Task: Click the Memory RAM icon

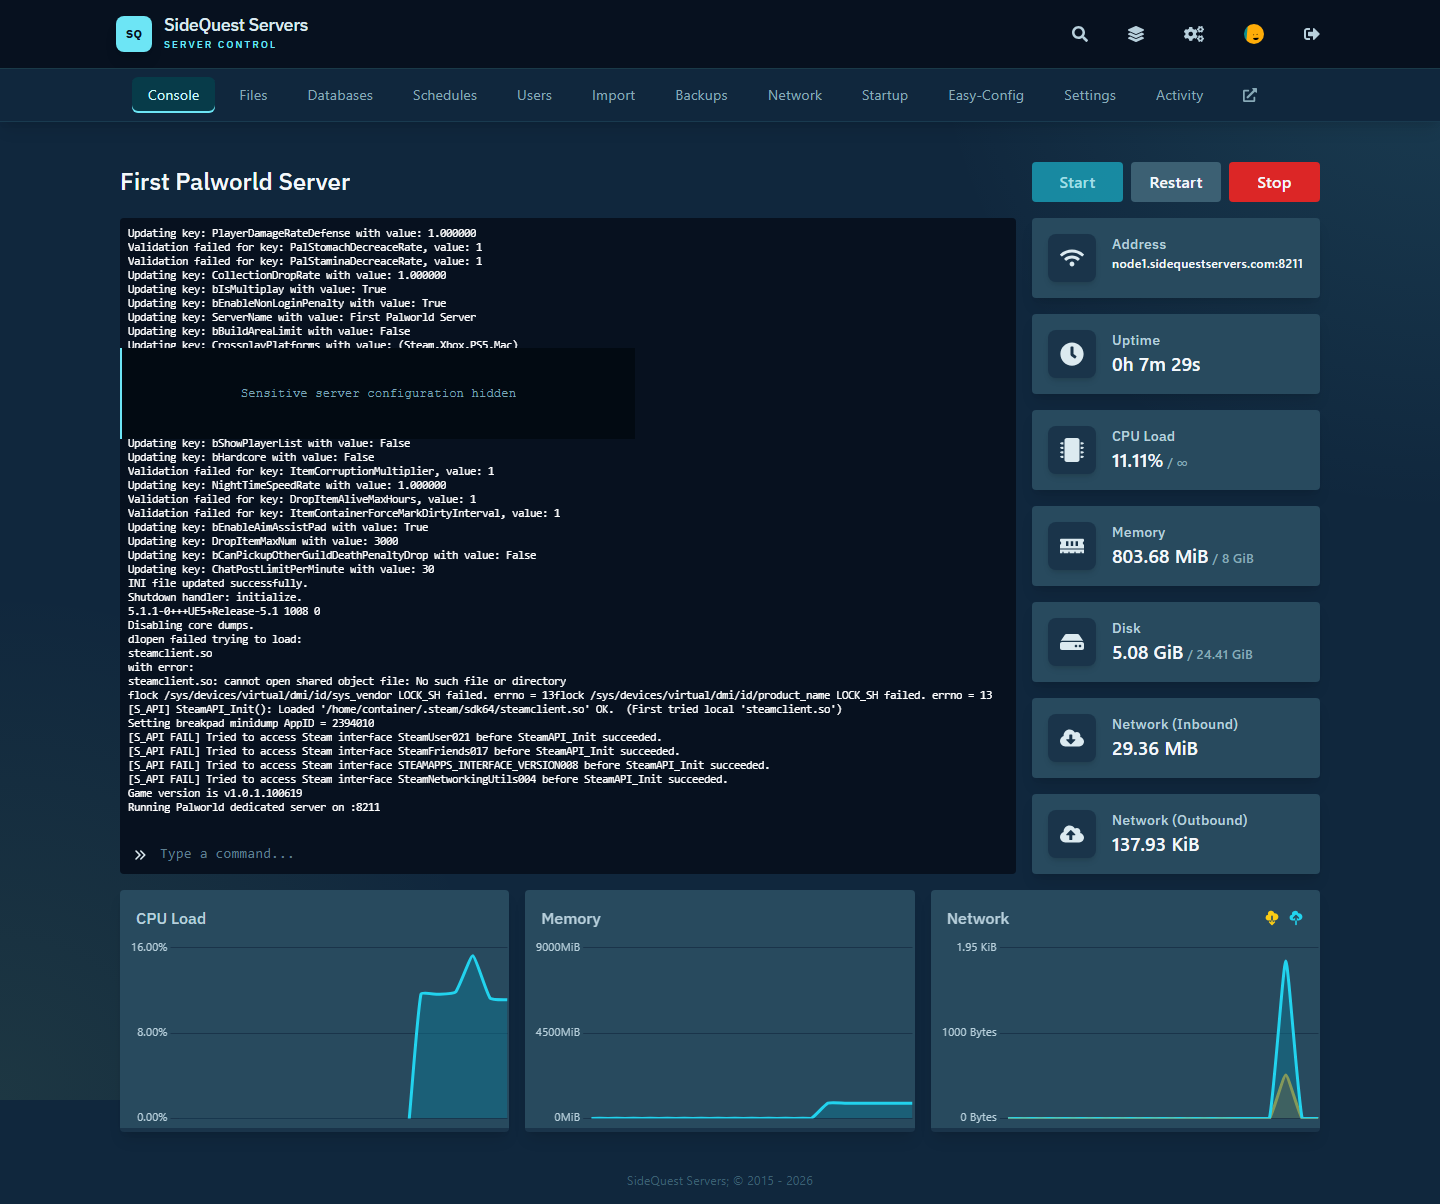Action: [1072, 546]
